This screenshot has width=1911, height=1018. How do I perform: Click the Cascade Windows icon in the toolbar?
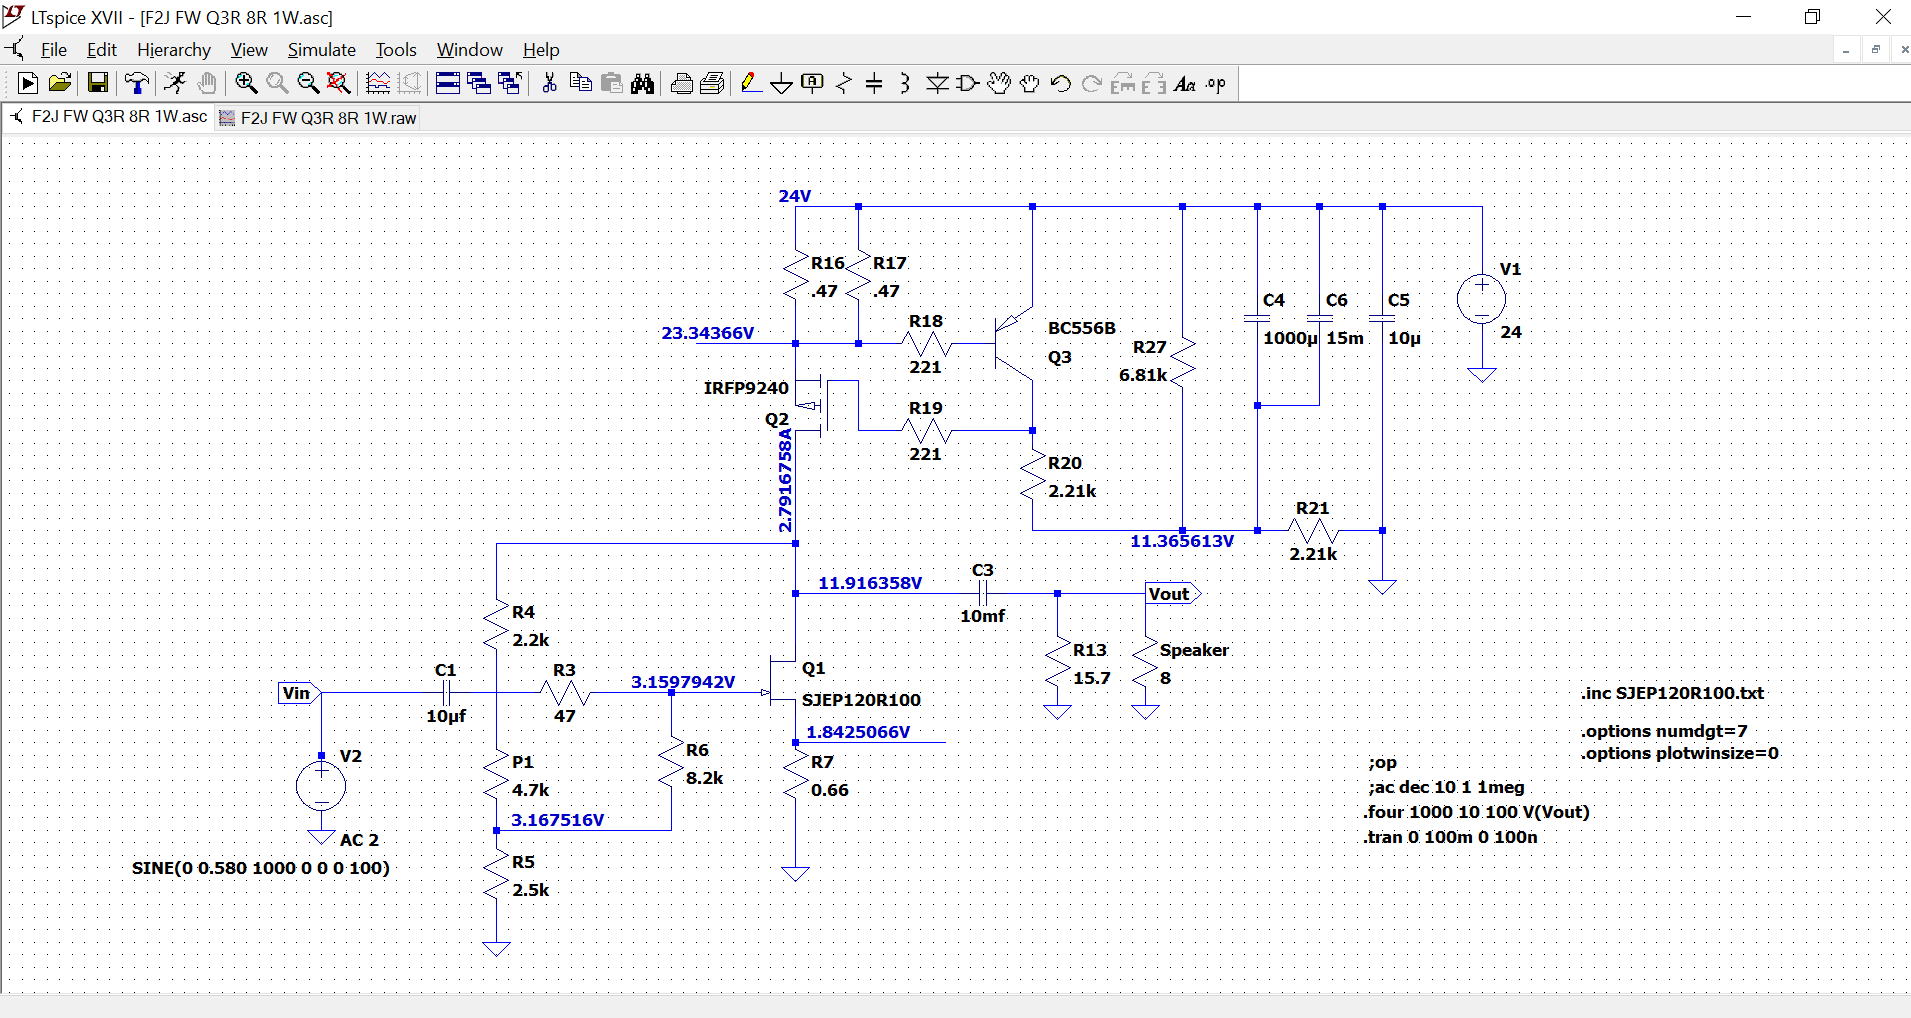(479, 84)
